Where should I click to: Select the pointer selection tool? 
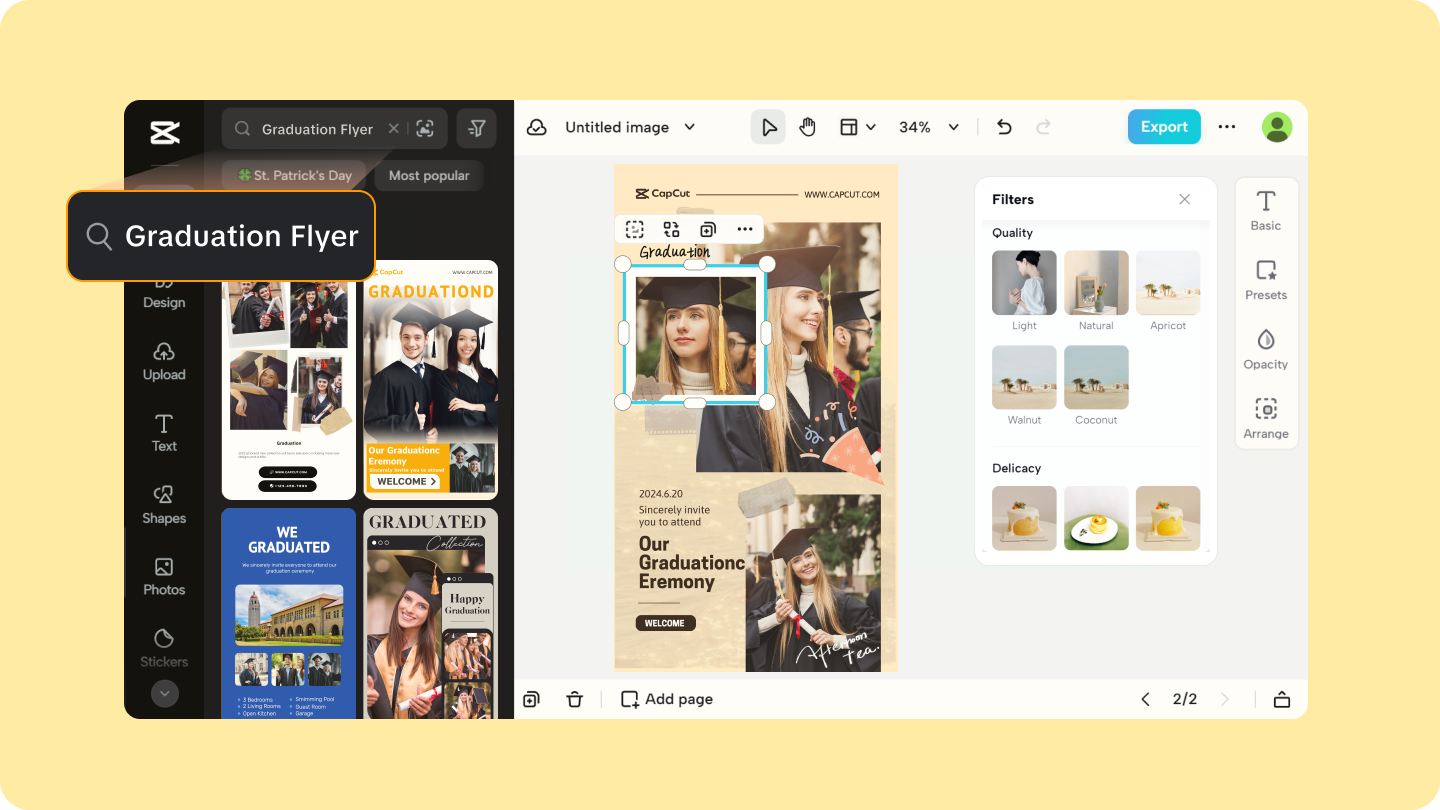768,127
